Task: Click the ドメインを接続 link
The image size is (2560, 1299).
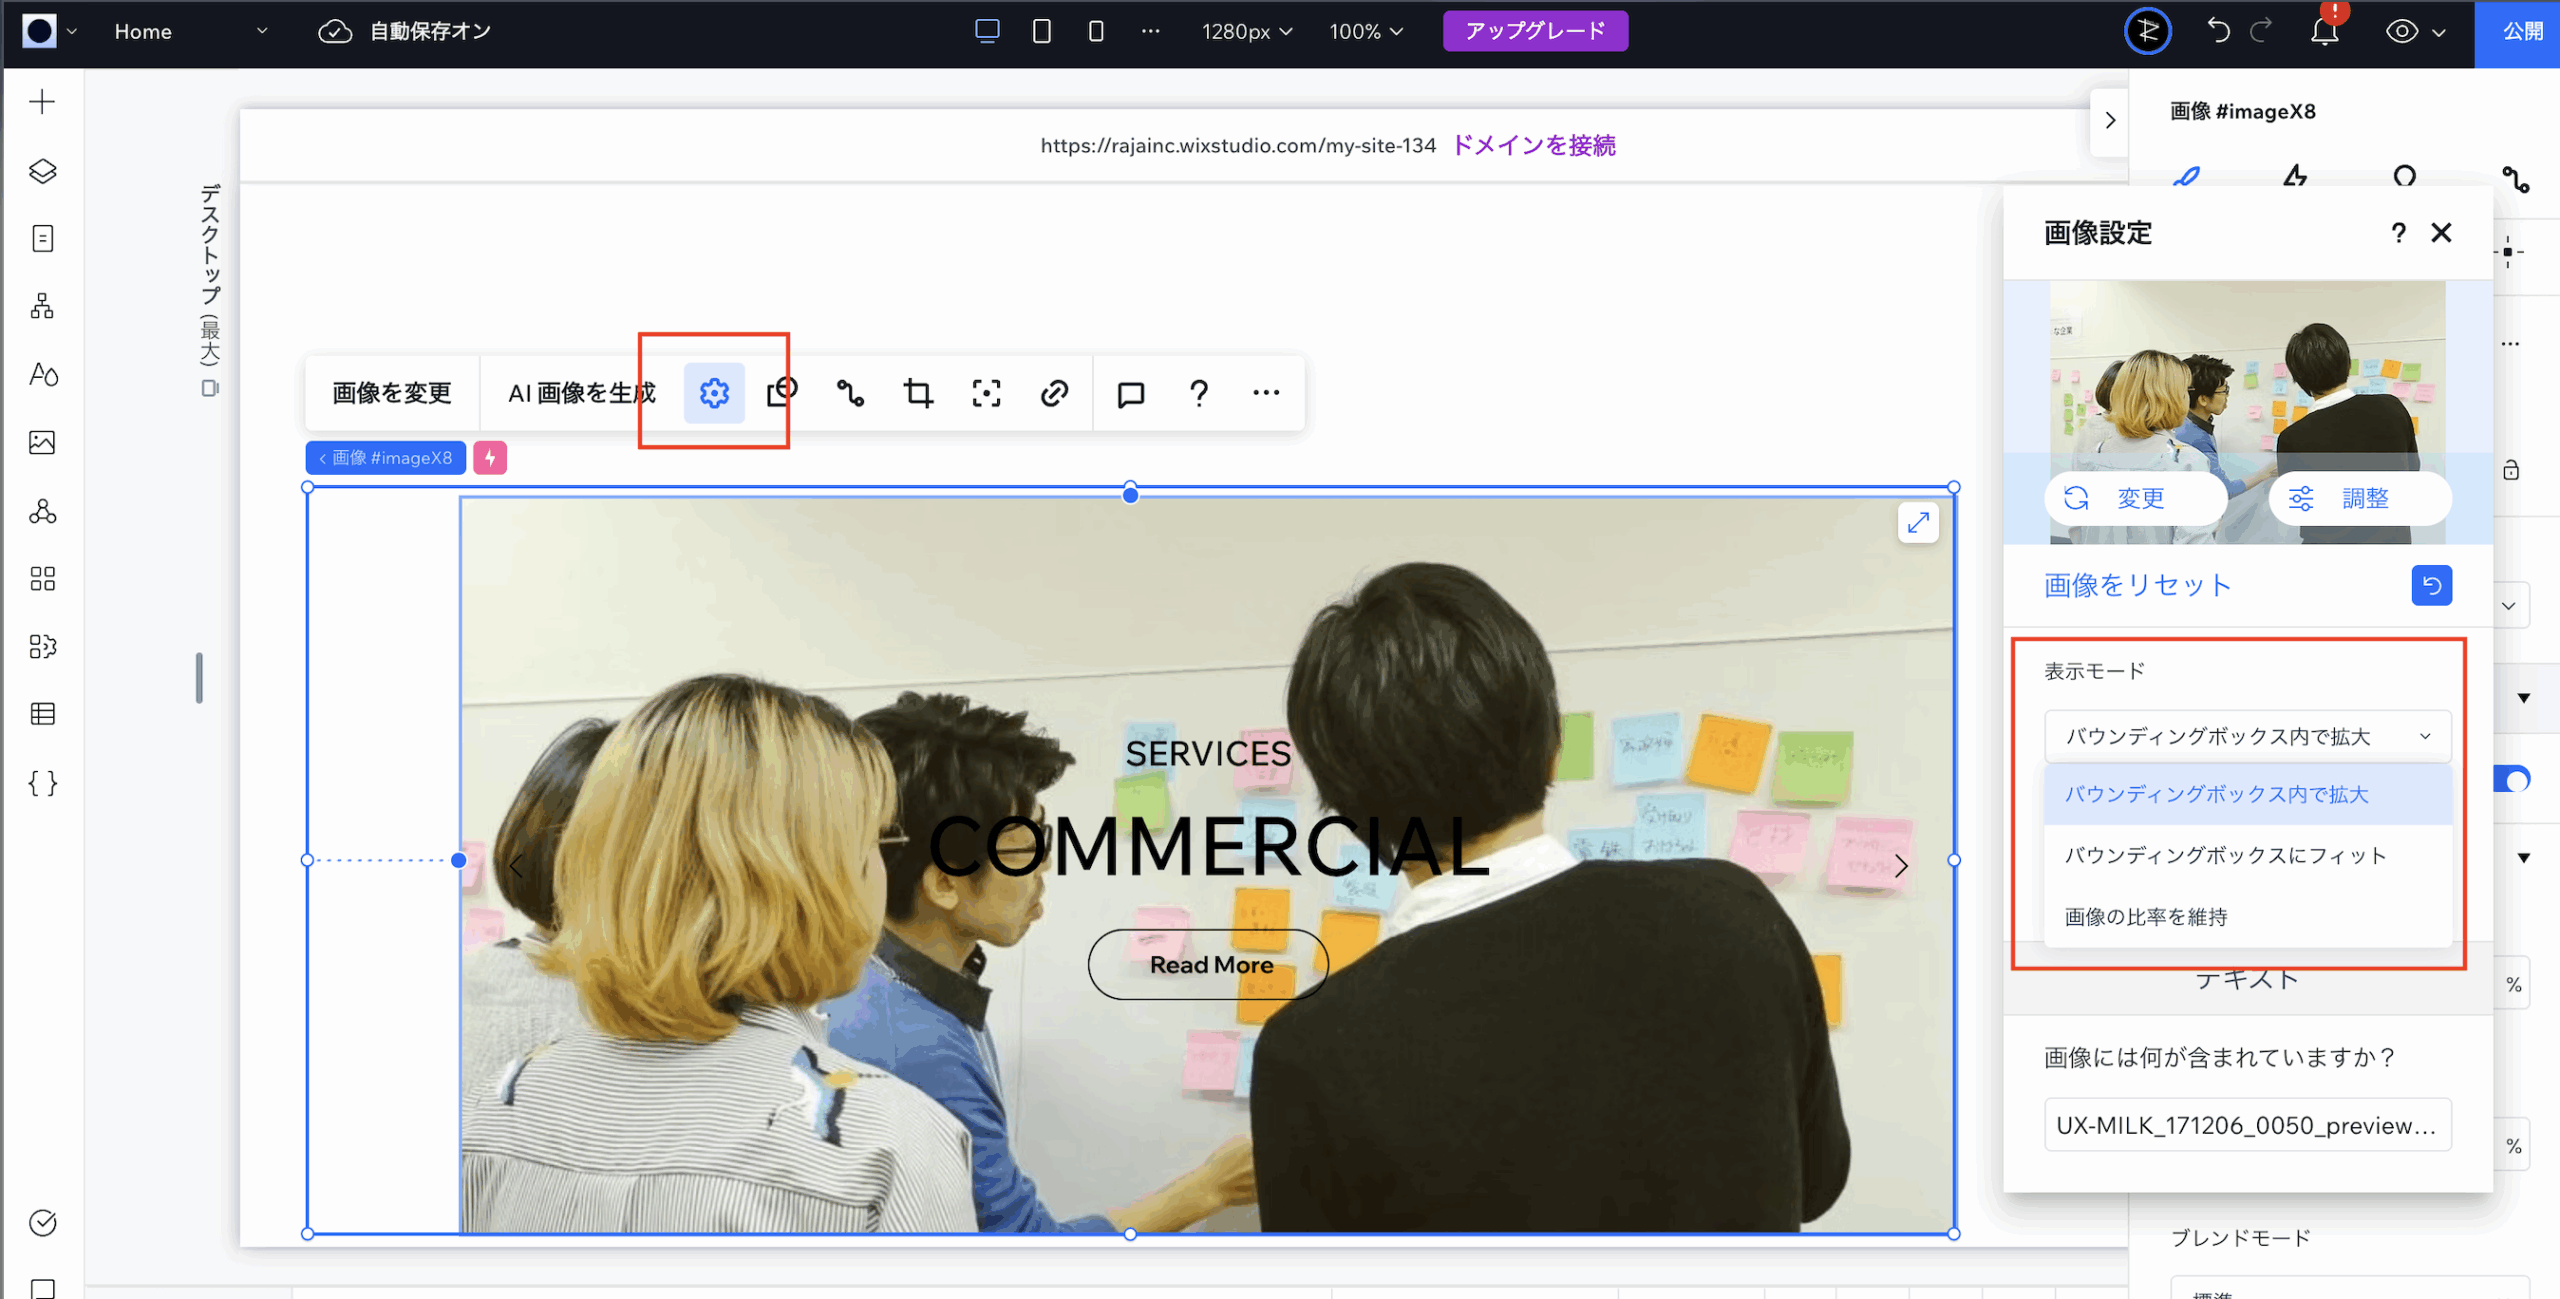Action: [1532, 145]
